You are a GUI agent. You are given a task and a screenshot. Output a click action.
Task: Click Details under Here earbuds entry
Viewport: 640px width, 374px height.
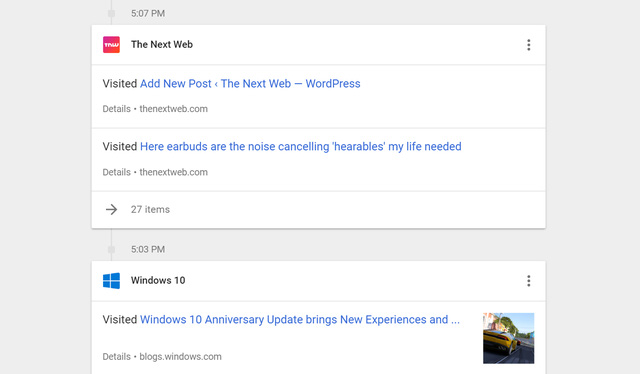tap(116, 172)
